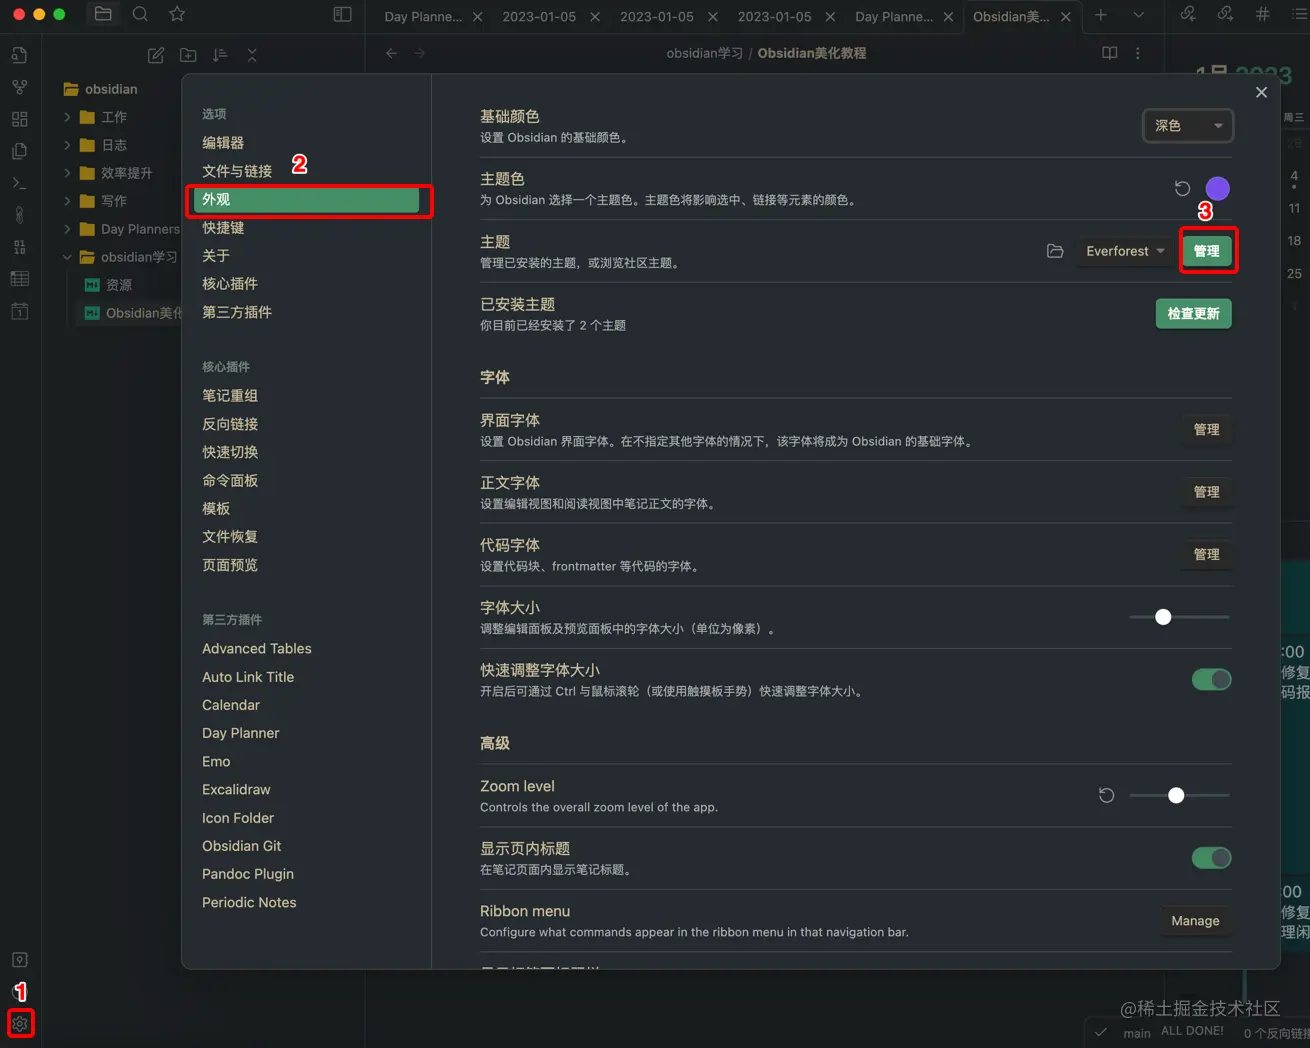The image size is (1310, 1048).
Task: Expand the 效率提升 folder
Action: 67,173
